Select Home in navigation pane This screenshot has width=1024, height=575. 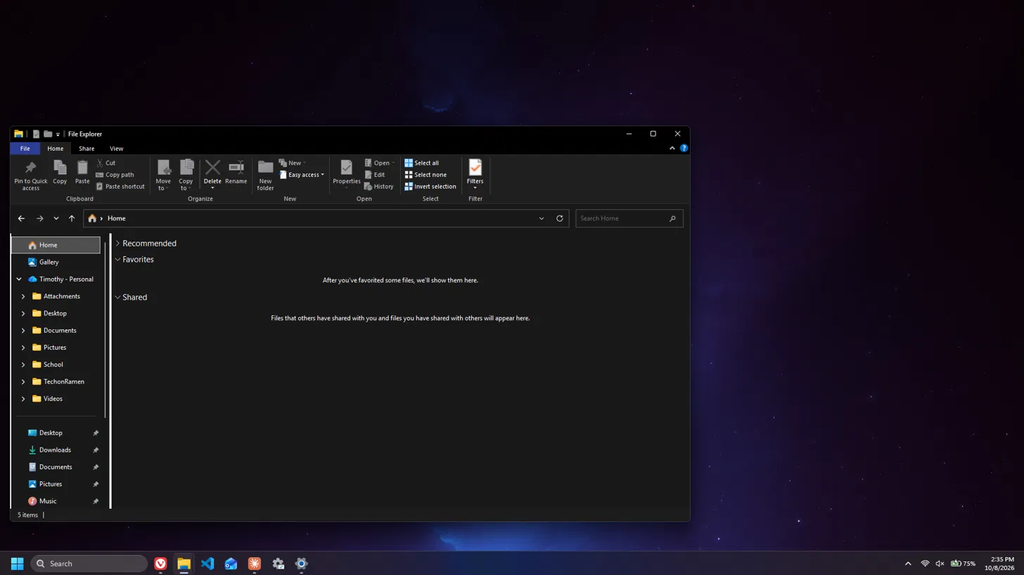pyautogui.click(x=56, y=245)
